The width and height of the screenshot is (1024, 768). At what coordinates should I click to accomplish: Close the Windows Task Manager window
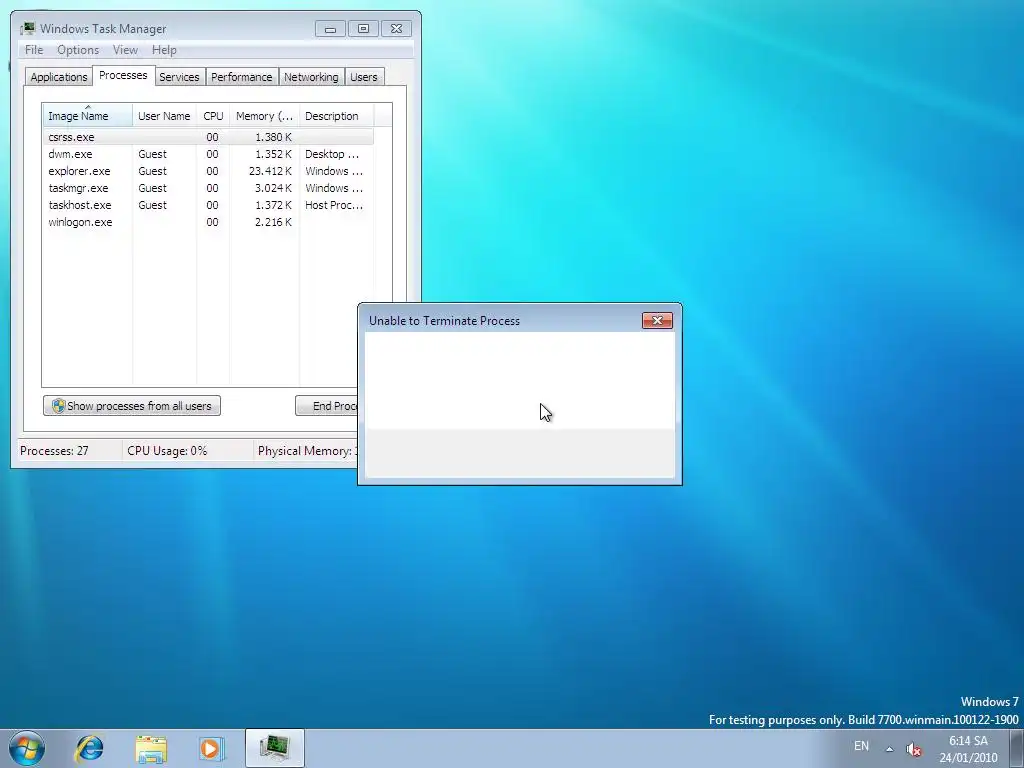pyautogui.click(x=396, y=29)
